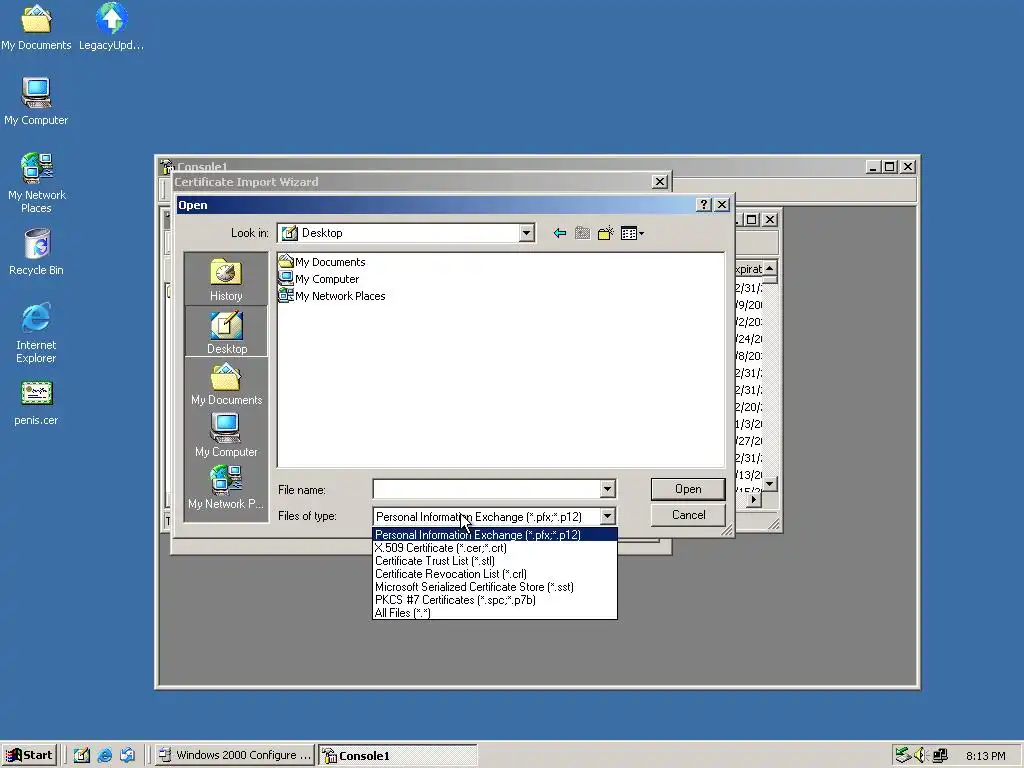The height and width of the screenshot is (768, 1024).
Task: Go back using the toolbar arrow icon
Action: tap(560, 233)
